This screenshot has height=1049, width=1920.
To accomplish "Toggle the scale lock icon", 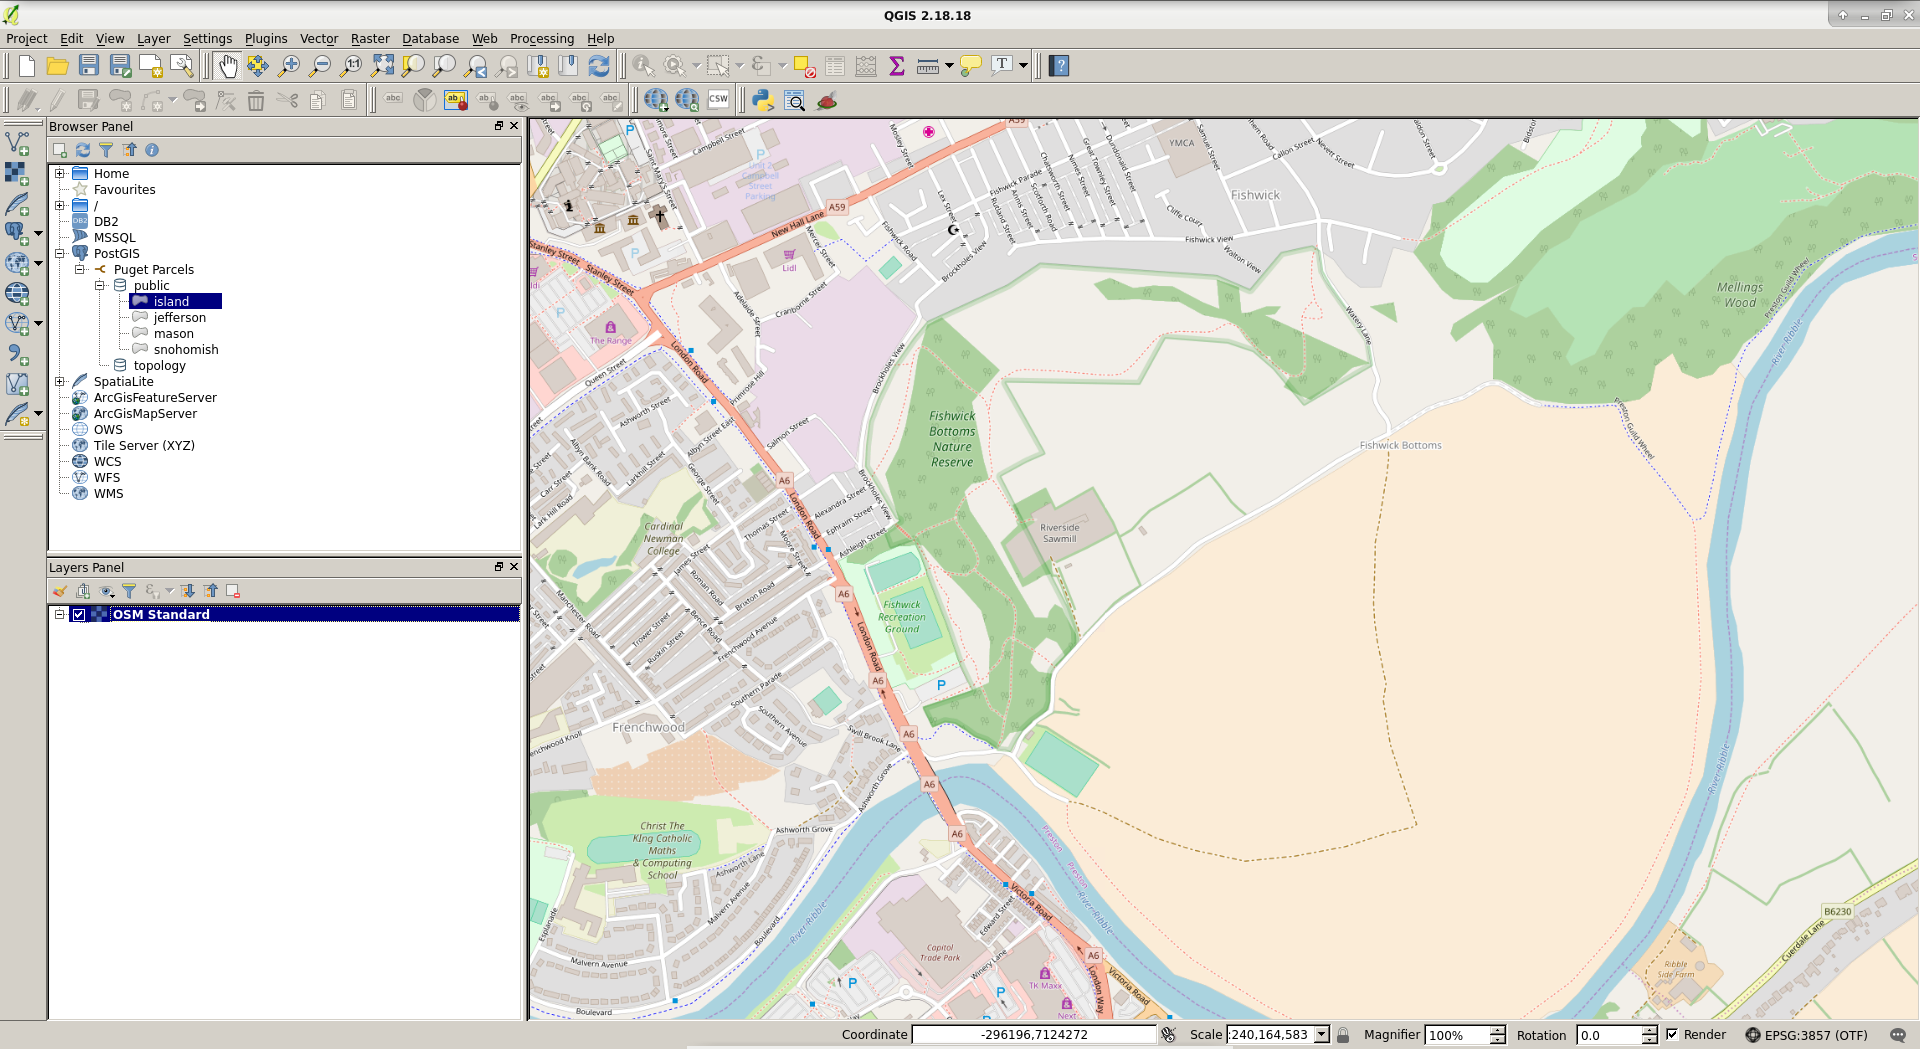I will (x=1343, y=1035).
